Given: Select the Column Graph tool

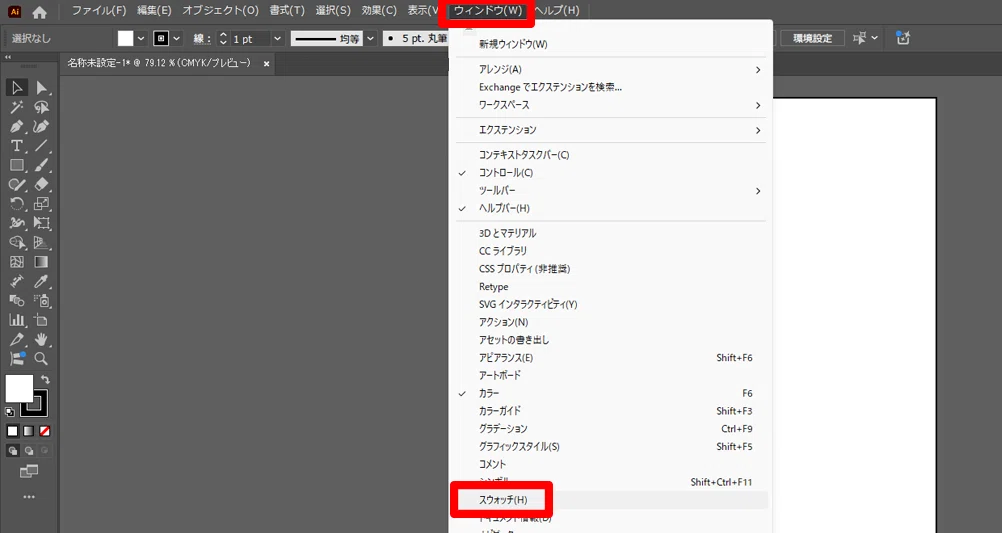Looking at the screenshot, I should tap(17, 320).
